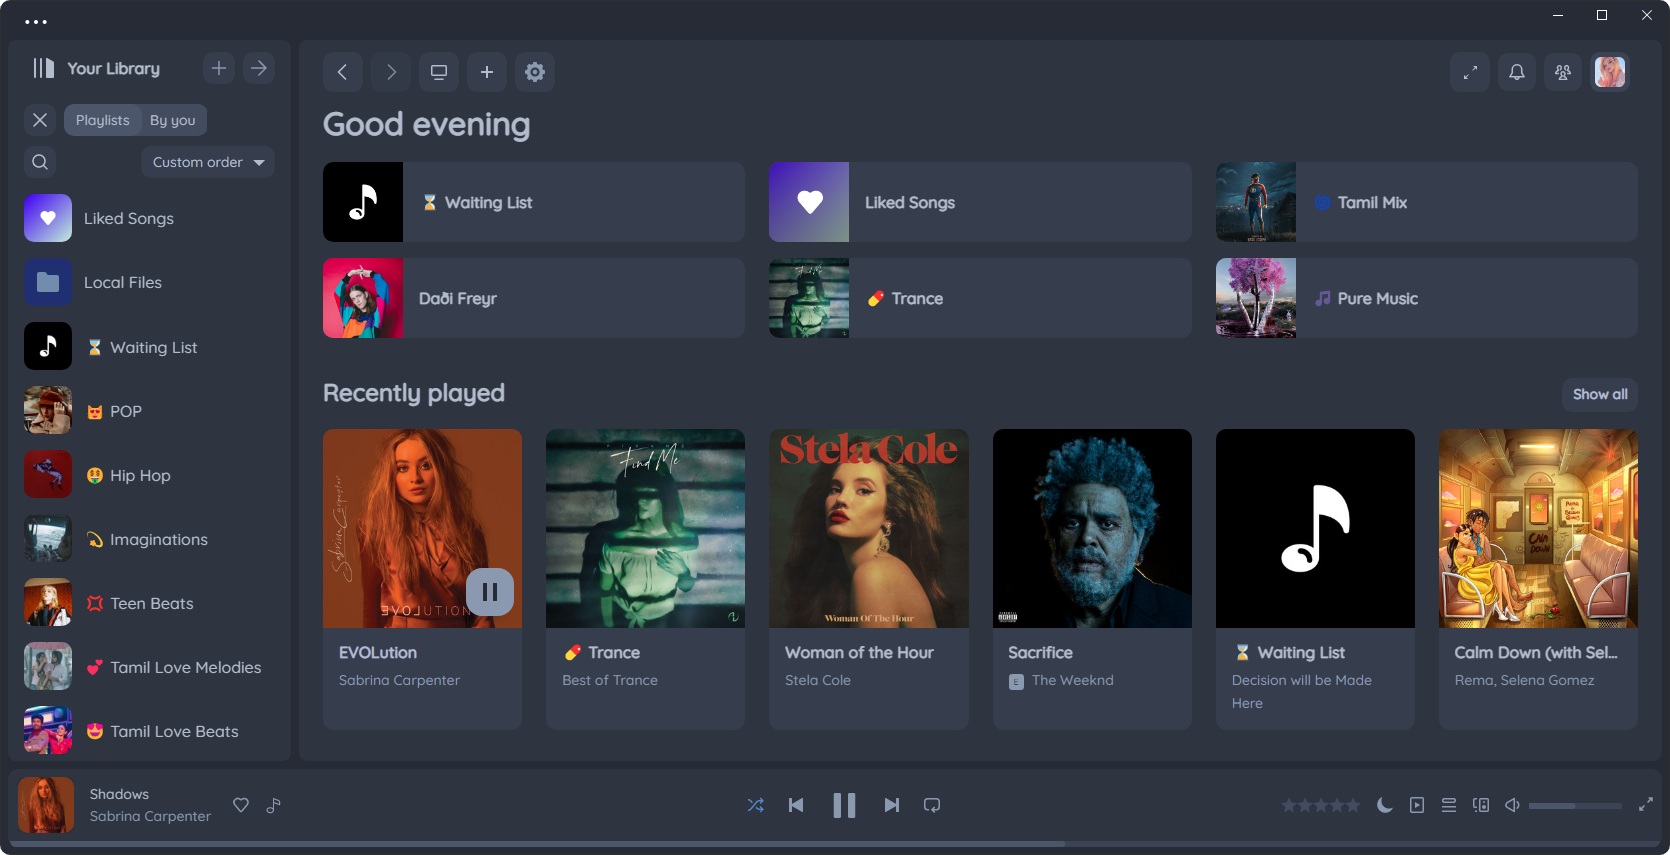Viewport: 1670px width, 855px height.
Task: Open Calm Down album cover
Action: click(x=1538, y=528)
